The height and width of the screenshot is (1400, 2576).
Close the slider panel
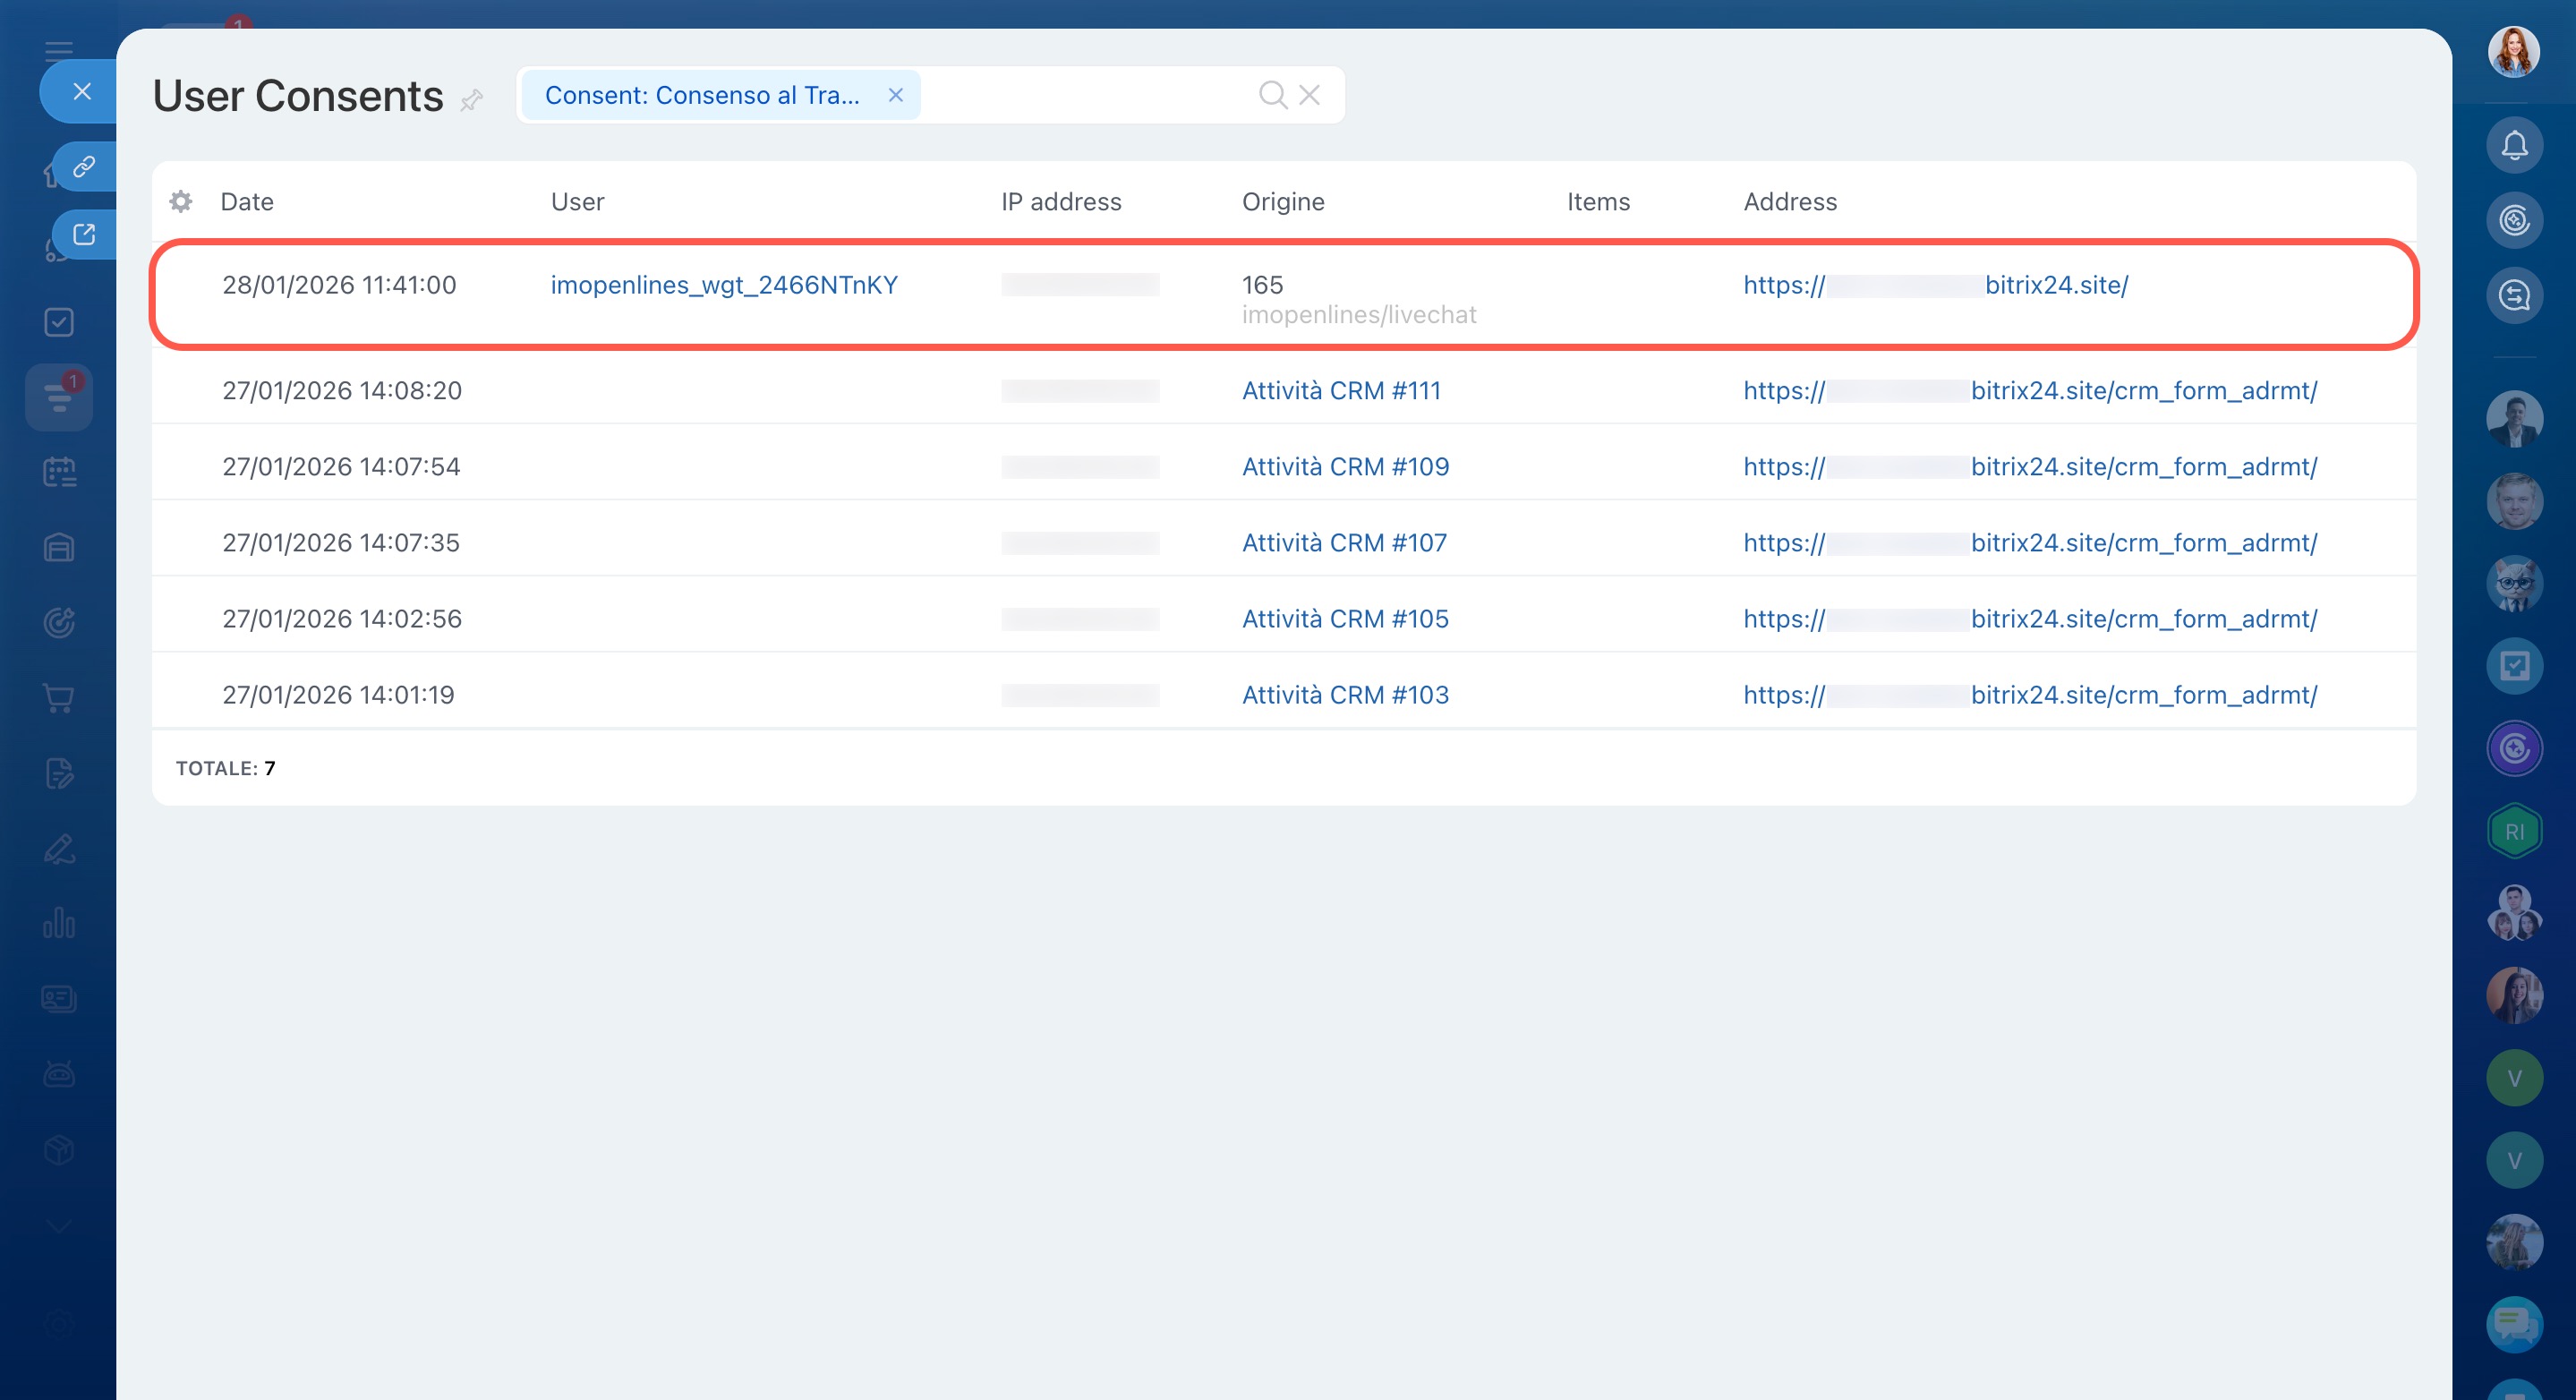pyautogui.click(x=82, y=92)
